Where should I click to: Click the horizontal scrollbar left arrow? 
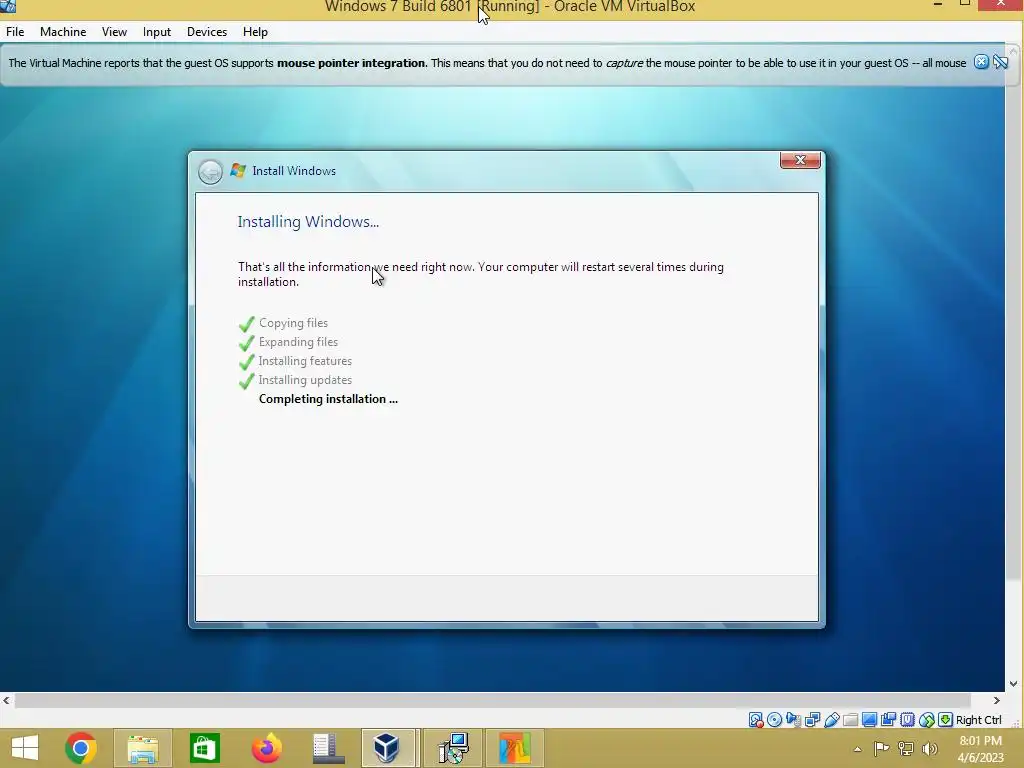6,700
